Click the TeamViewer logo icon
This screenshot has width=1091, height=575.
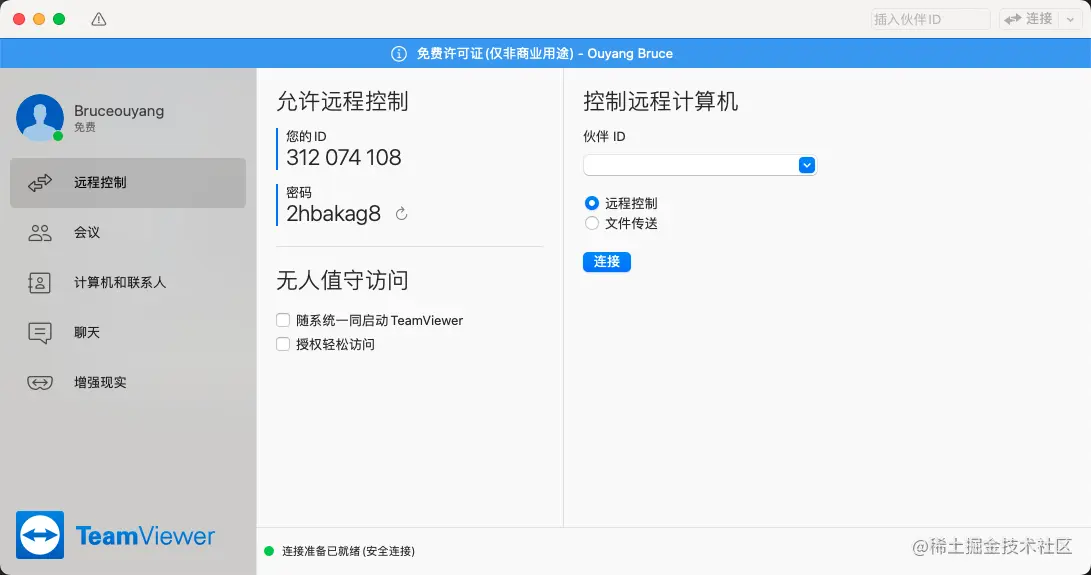click(40, 535)
